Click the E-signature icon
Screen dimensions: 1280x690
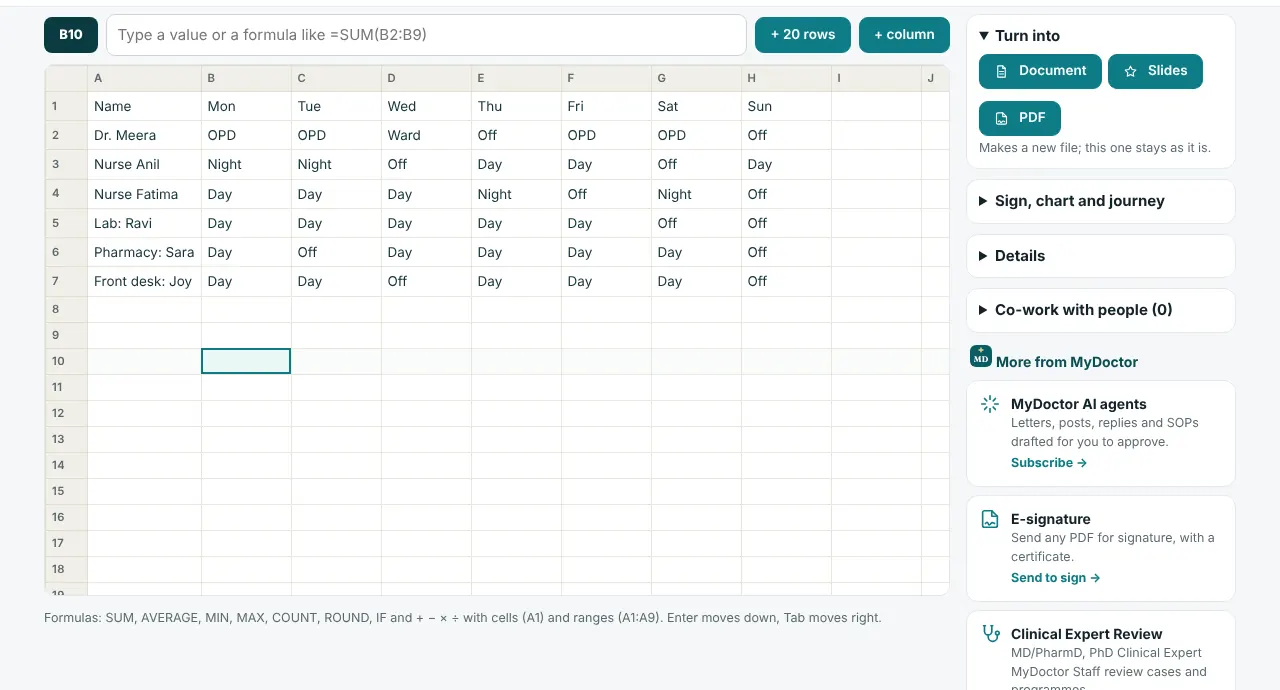(990, 519)
